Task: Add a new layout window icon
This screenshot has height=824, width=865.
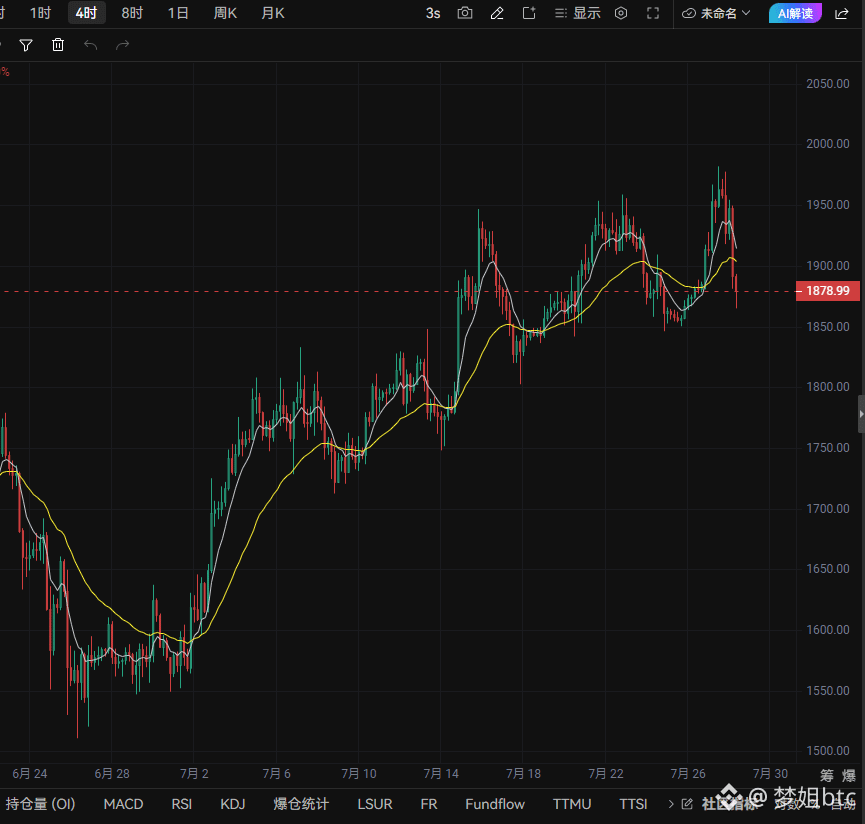Action: (529, 13)
